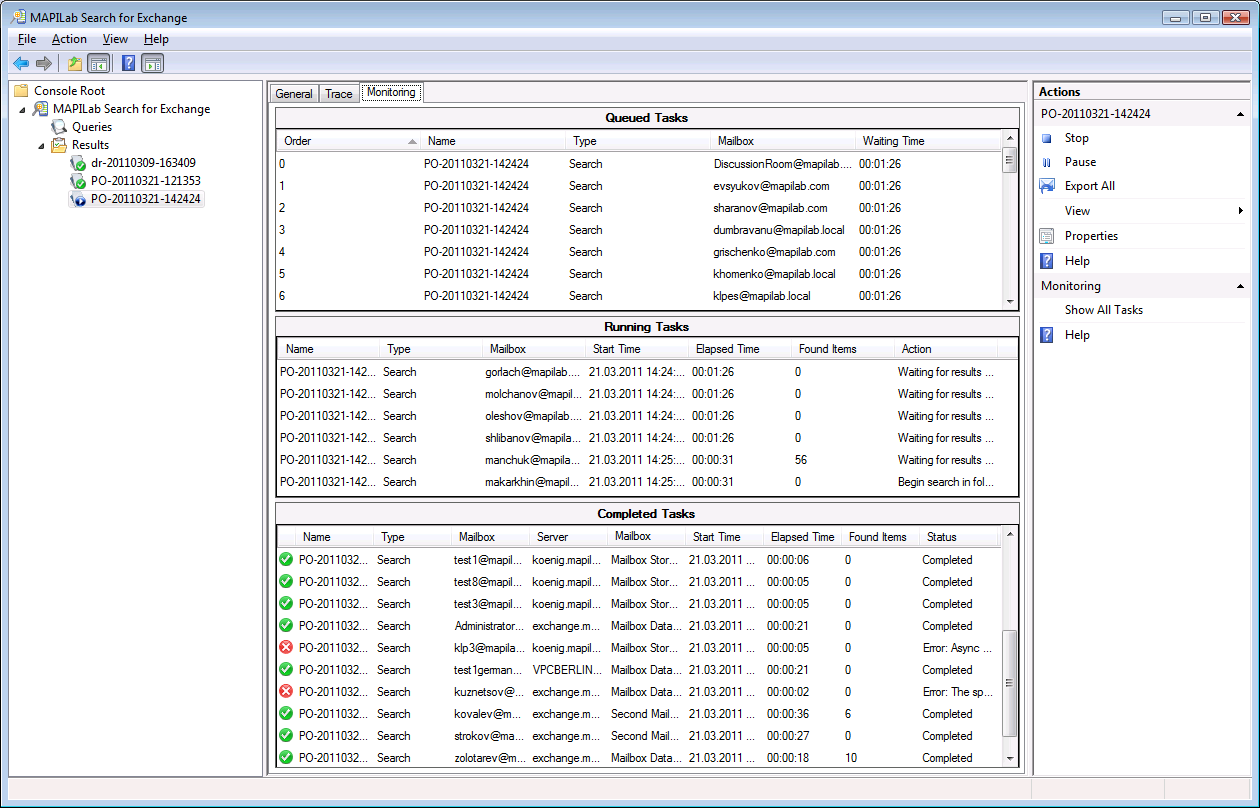
Task: Click the Completed Tasks scrollbar down arrow
Action: pos(1009,759)
